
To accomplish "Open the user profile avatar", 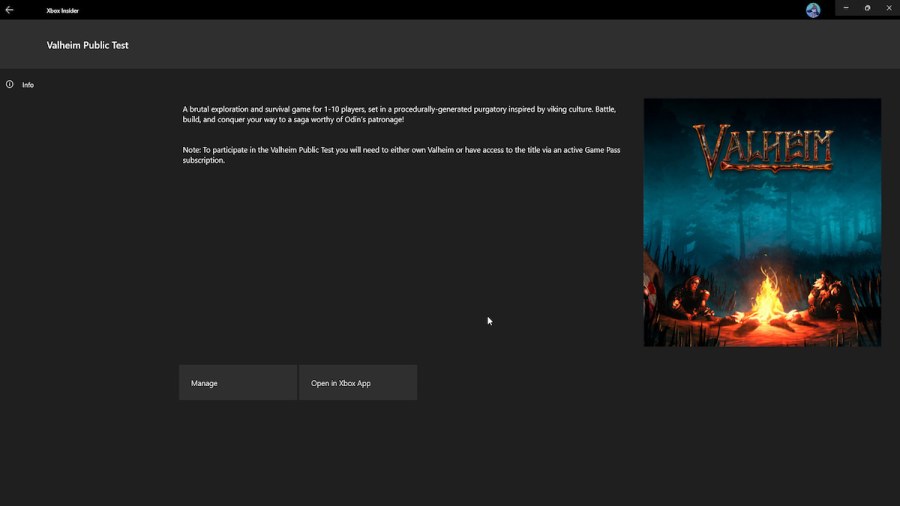I will click(x=813, y=10).
